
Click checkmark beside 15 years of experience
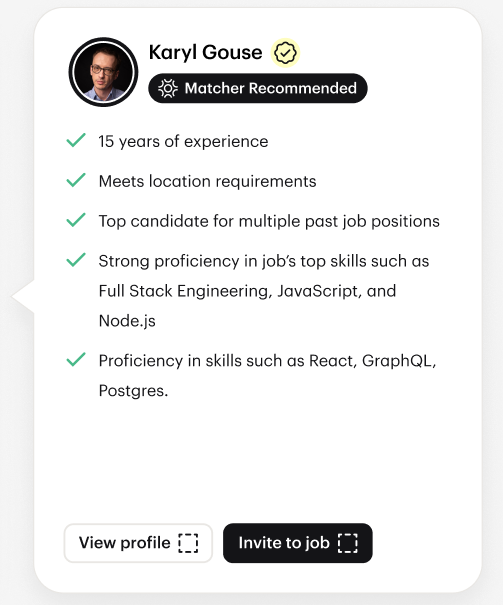[x=76, y=140]
